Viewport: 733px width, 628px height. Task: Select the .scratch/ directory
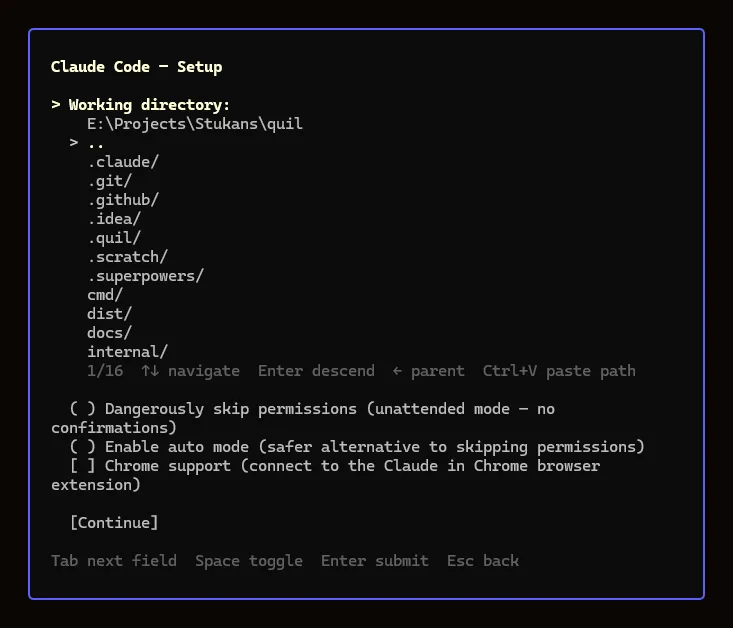click(128, 257)
